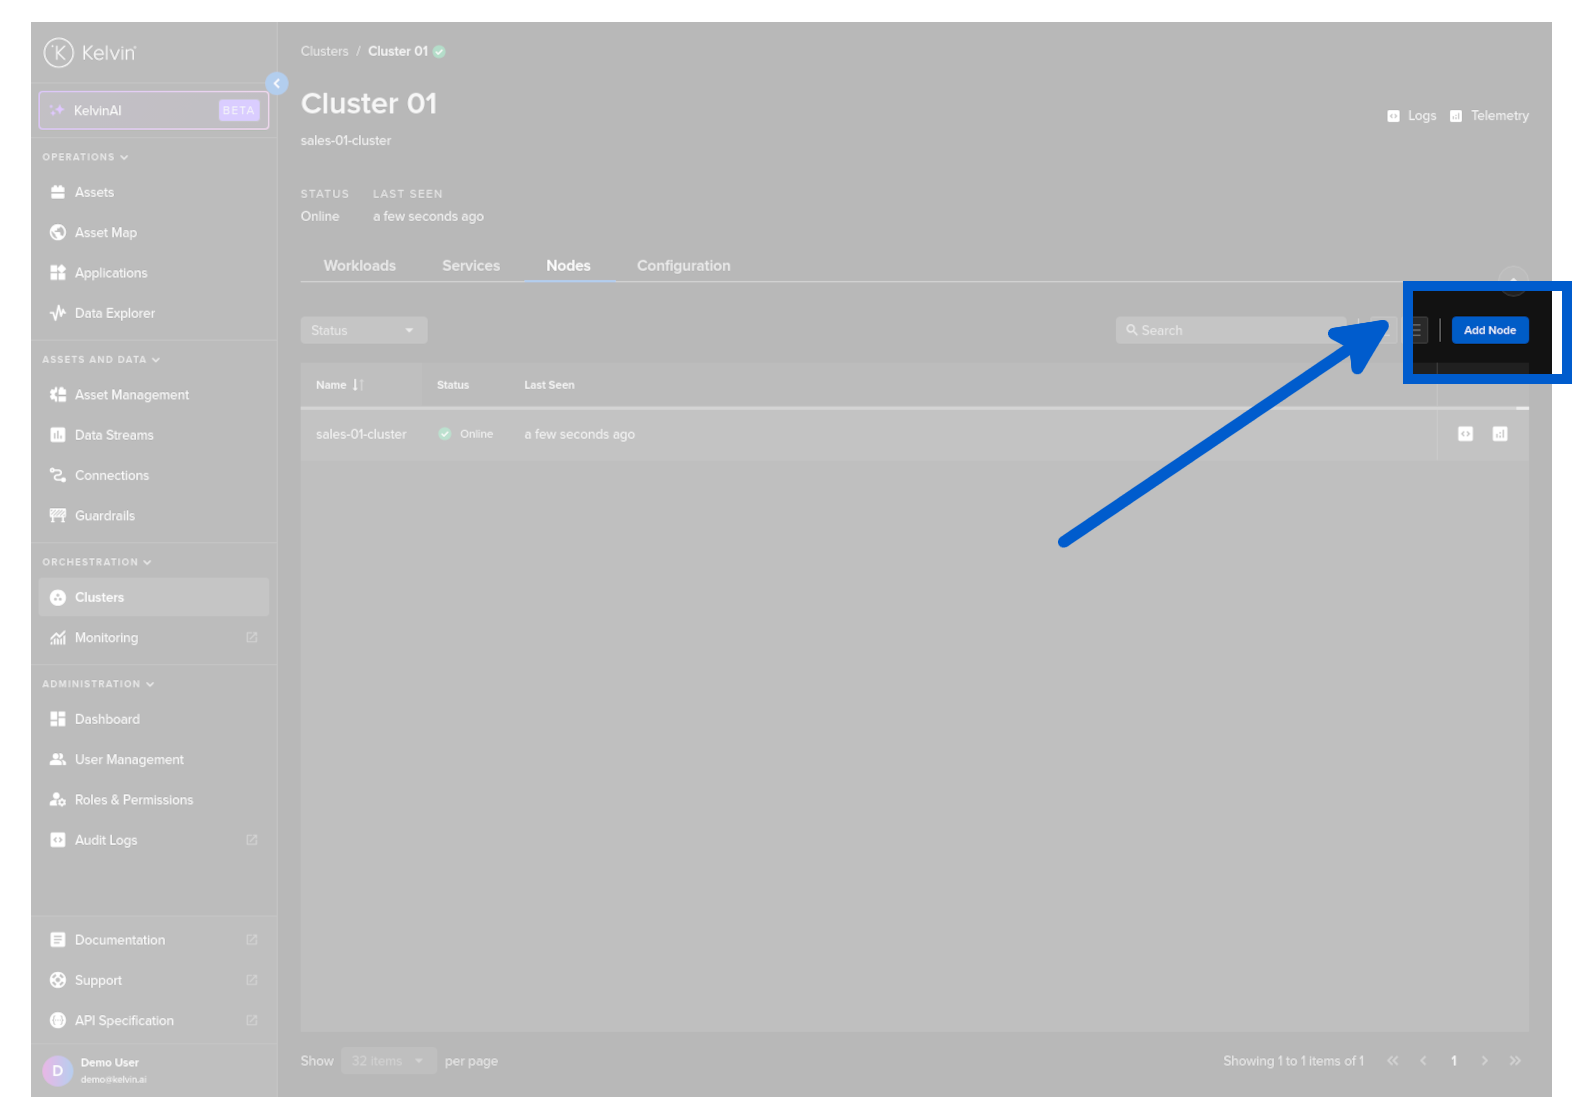The width and height of the screenshot is (1584, 1120).
Task: Click the Connections icon in sidebar
Action: 58,476
